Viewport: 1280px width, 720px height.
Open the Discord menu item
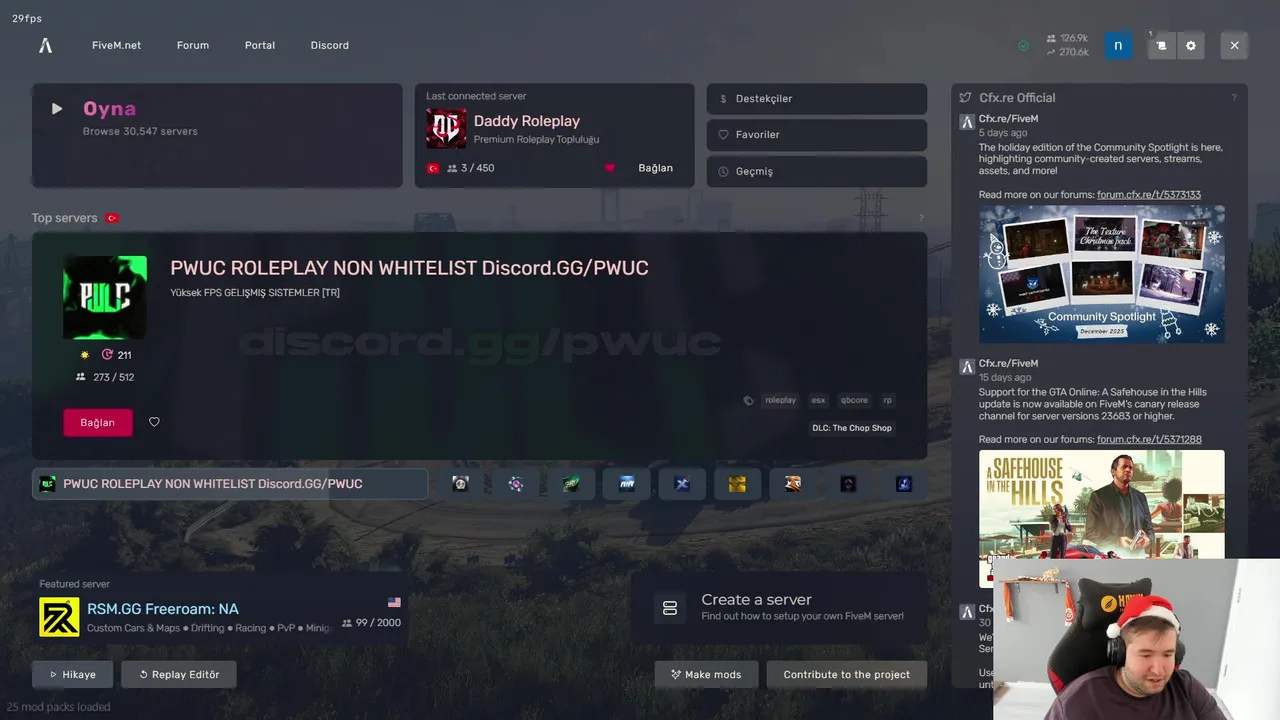point(330,45)
